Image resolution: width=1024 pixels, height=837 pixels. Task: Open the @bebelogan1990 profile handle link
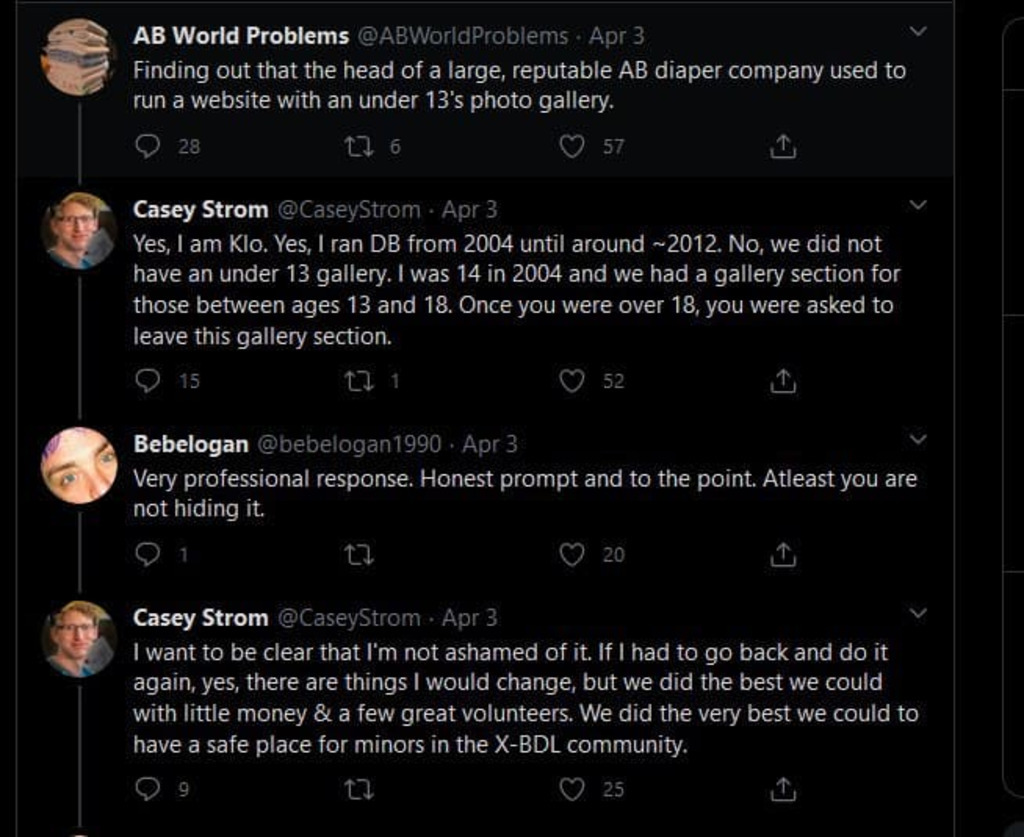[353, 444]
